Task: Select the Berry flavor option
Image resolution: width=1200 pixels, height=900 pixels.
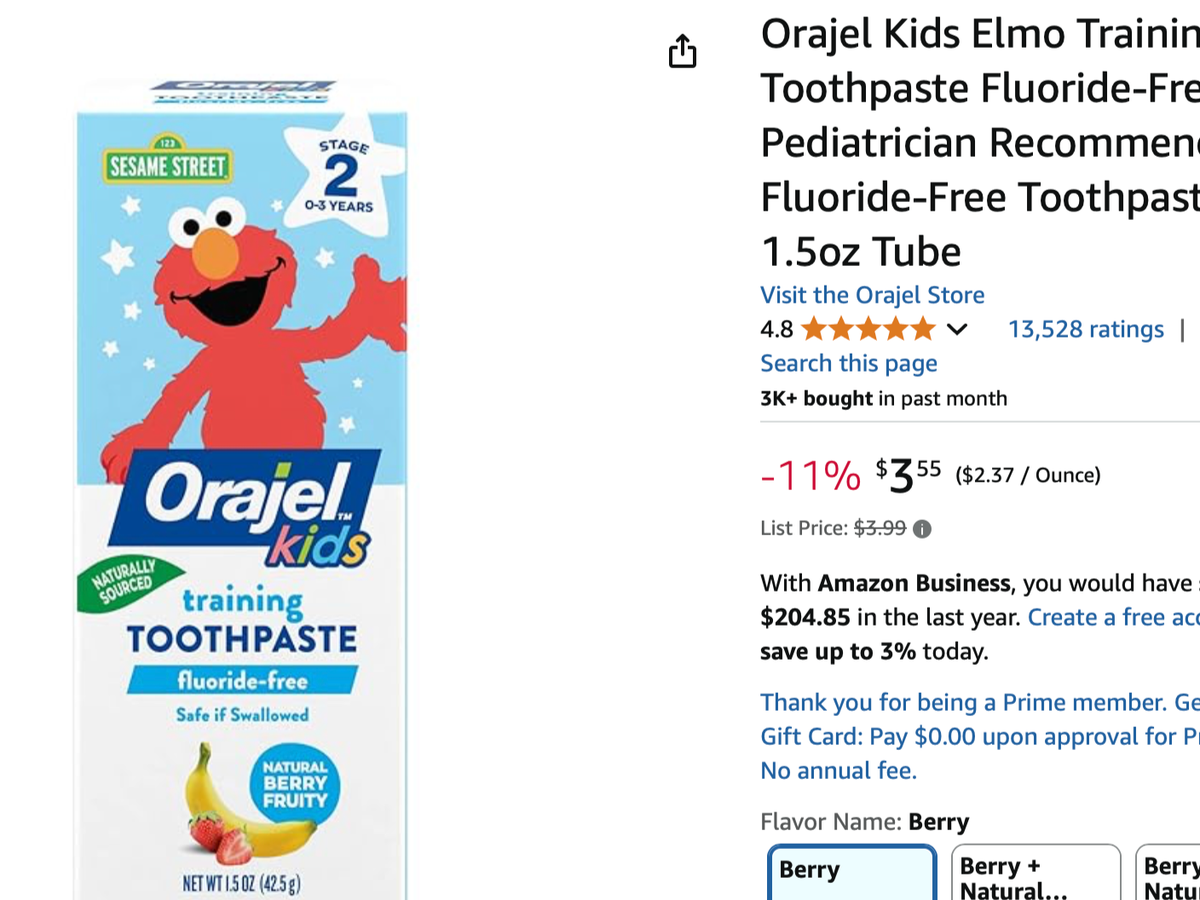Action: pos(851,872)
